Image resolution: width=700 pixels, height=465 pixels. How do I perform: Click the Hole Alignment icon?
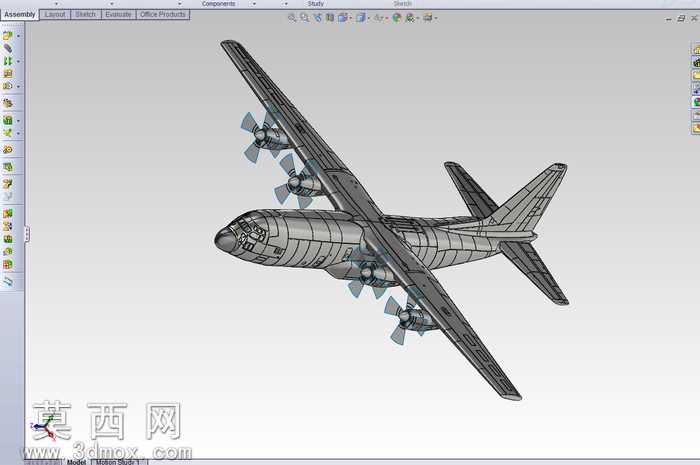8,239
